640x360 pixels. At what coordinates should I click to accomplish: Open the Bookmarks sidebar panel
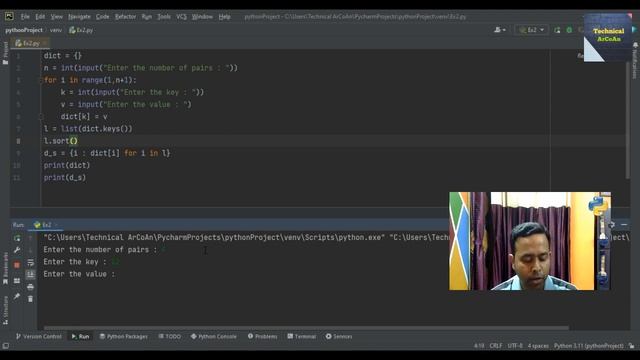click(5, 268)
